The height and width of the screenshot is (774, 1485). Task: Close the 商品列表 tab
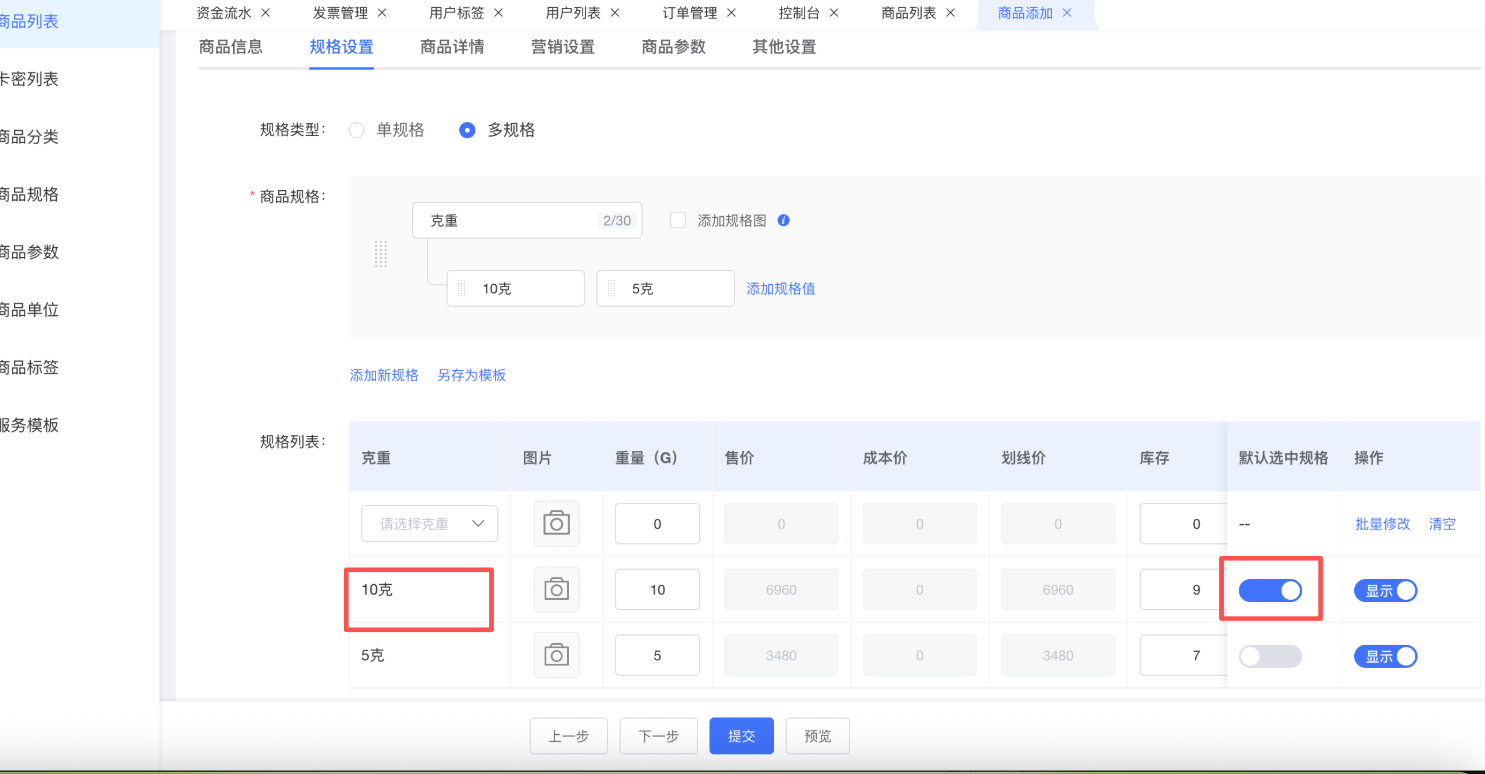pyautogui.click(x=950, y=13)
